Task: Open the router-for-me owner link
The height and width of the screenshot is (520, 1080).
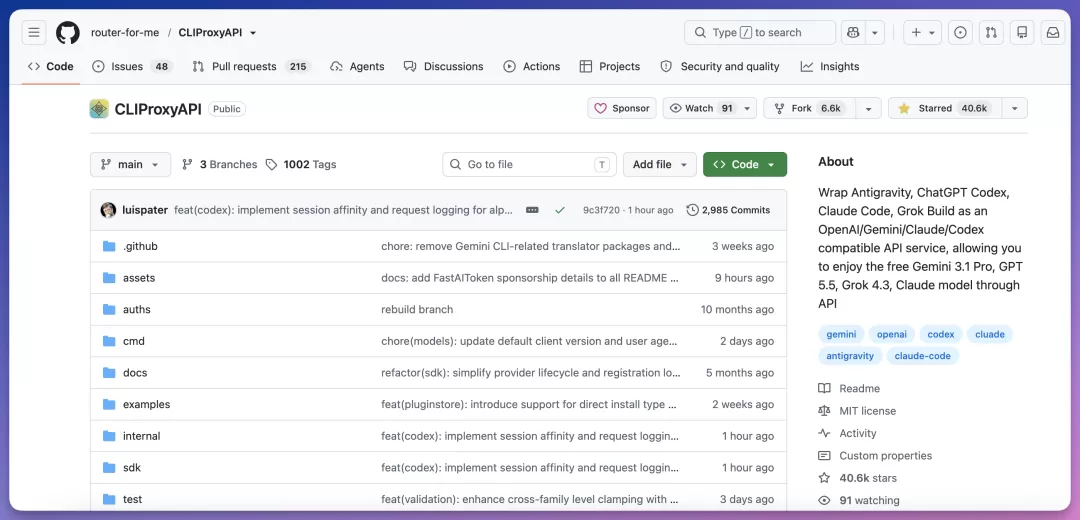Action: pos(125,32)
